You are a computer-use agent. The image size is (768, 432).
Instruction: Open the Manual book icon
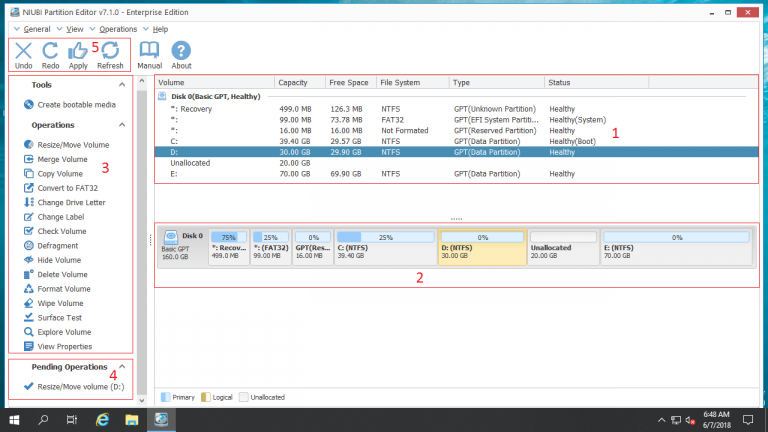click(x=149, y=50)
